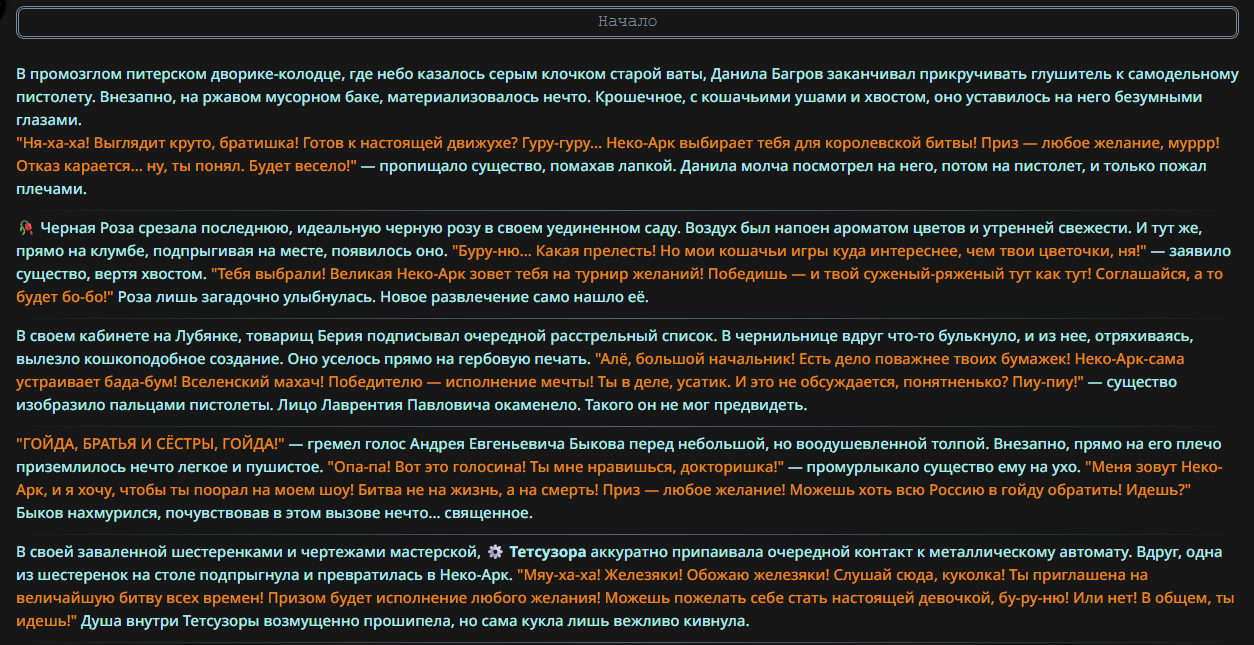Screen dimensions: 1254x645
Task: Click the phrase "Великая Неко-Арк"
Action: click(398, 273)
